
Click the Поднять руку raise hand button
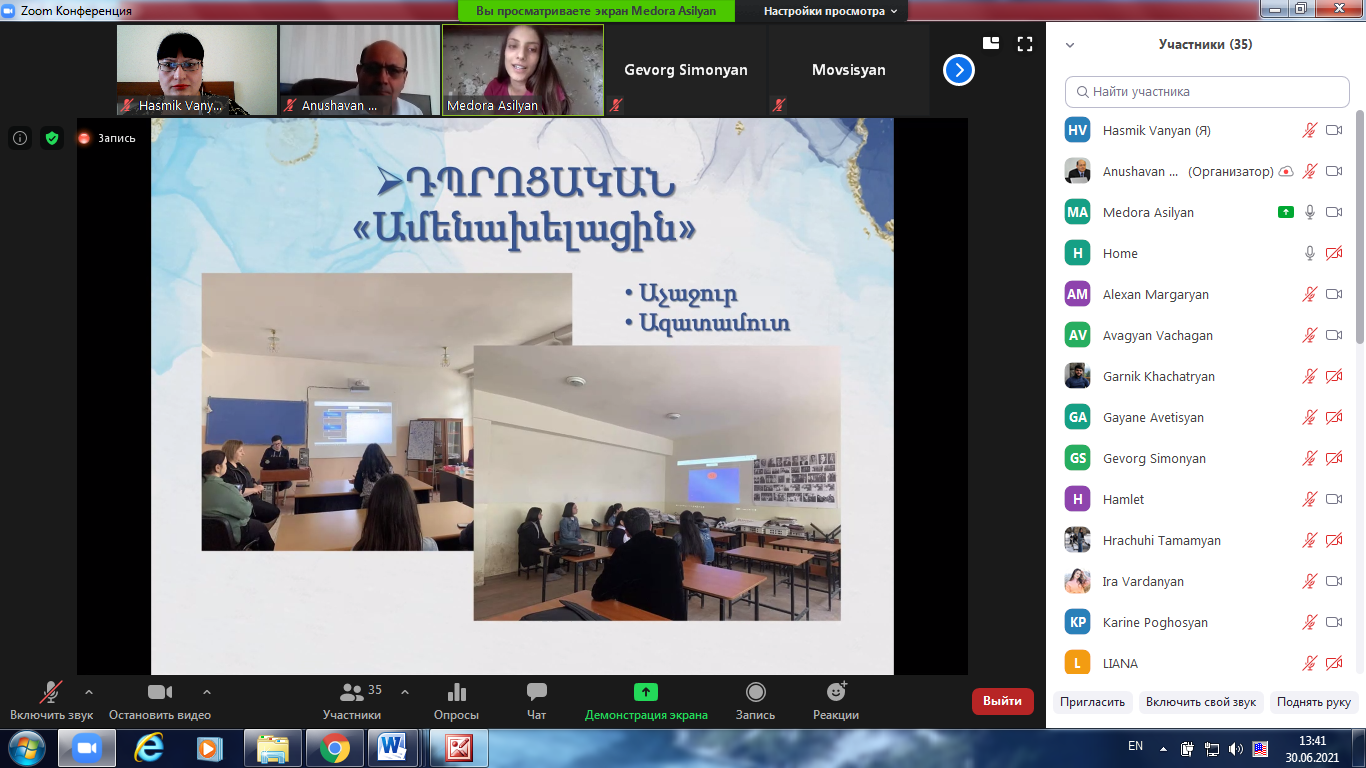[1313, 702]
